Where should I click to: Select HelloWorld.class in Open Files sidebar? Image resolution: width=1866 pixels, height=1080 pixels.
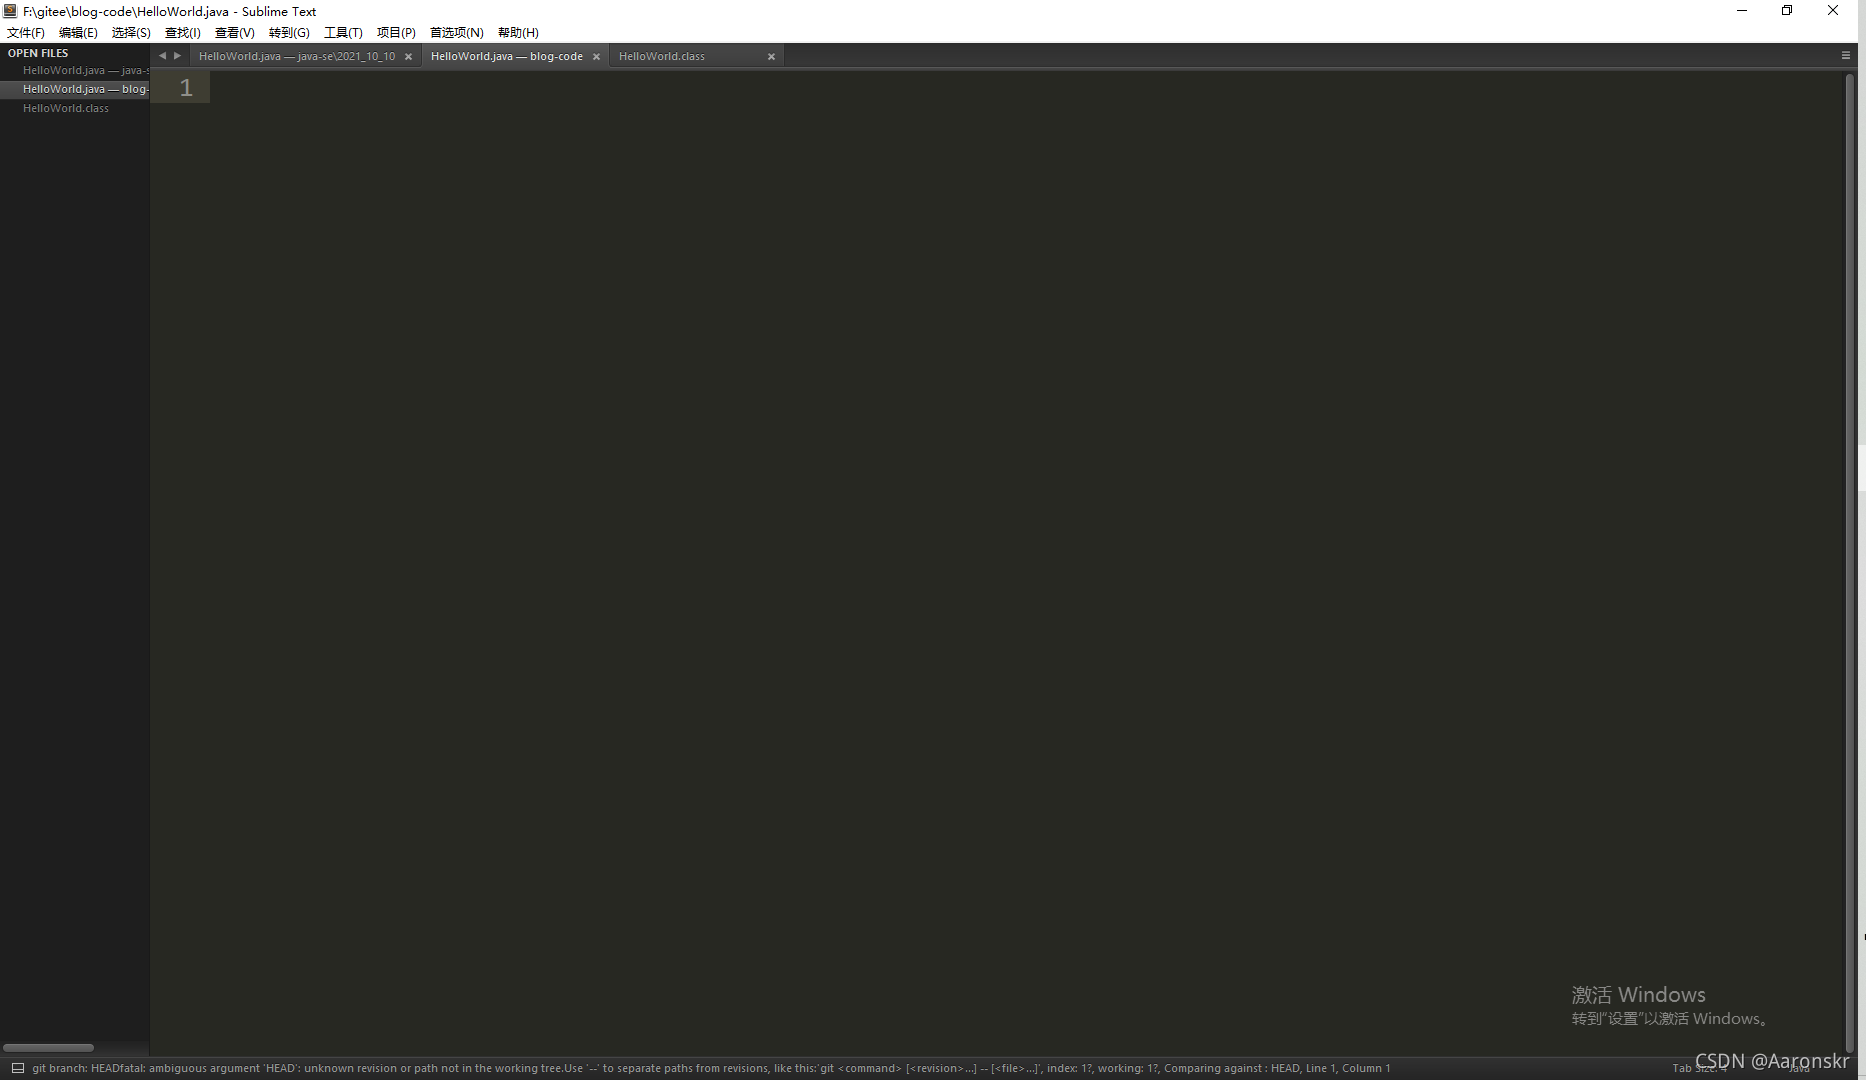click(75, 108)
